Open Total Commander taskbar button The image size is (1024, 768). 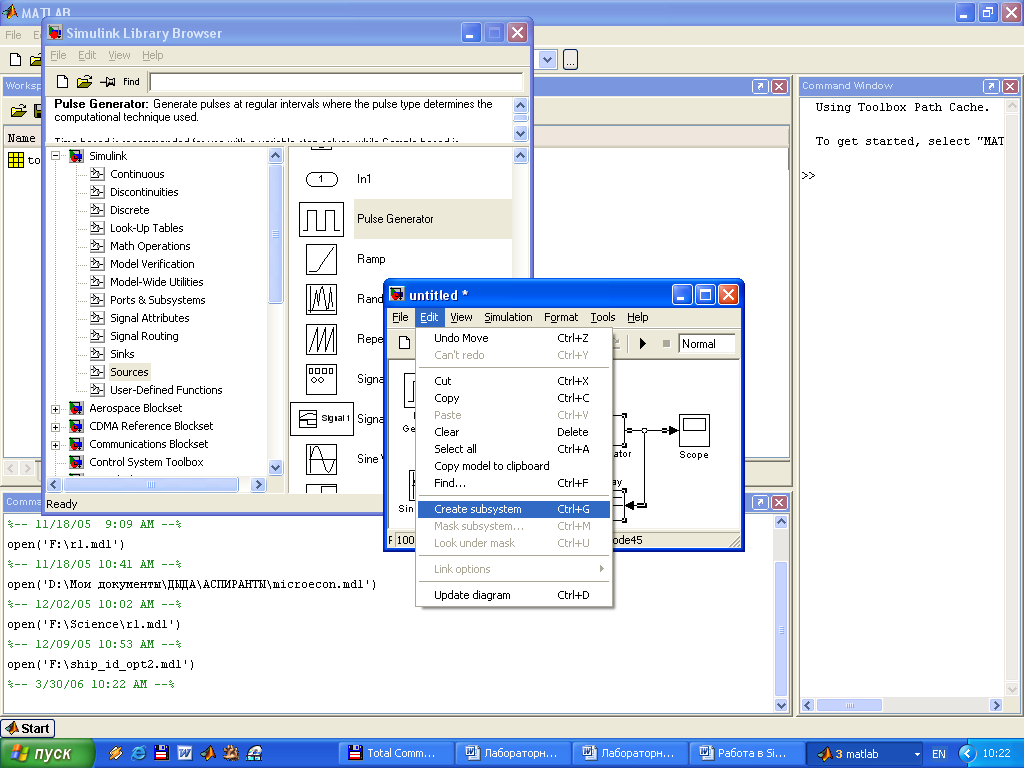[396, 753]
